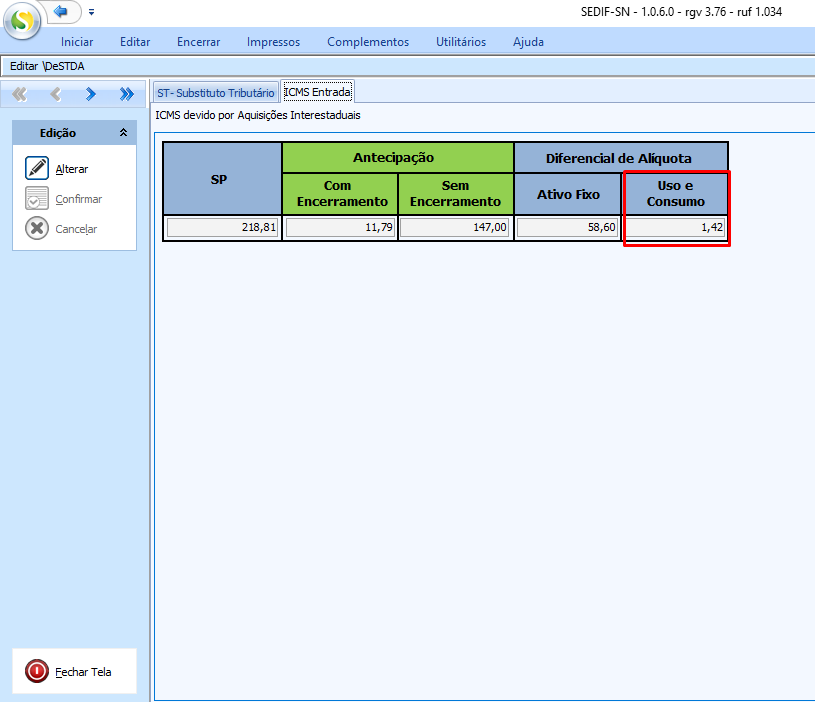The width and height of the screenshot is (815, 702).
Task: Click the Ativo Fixo header
Action: [x=568, y=194]
